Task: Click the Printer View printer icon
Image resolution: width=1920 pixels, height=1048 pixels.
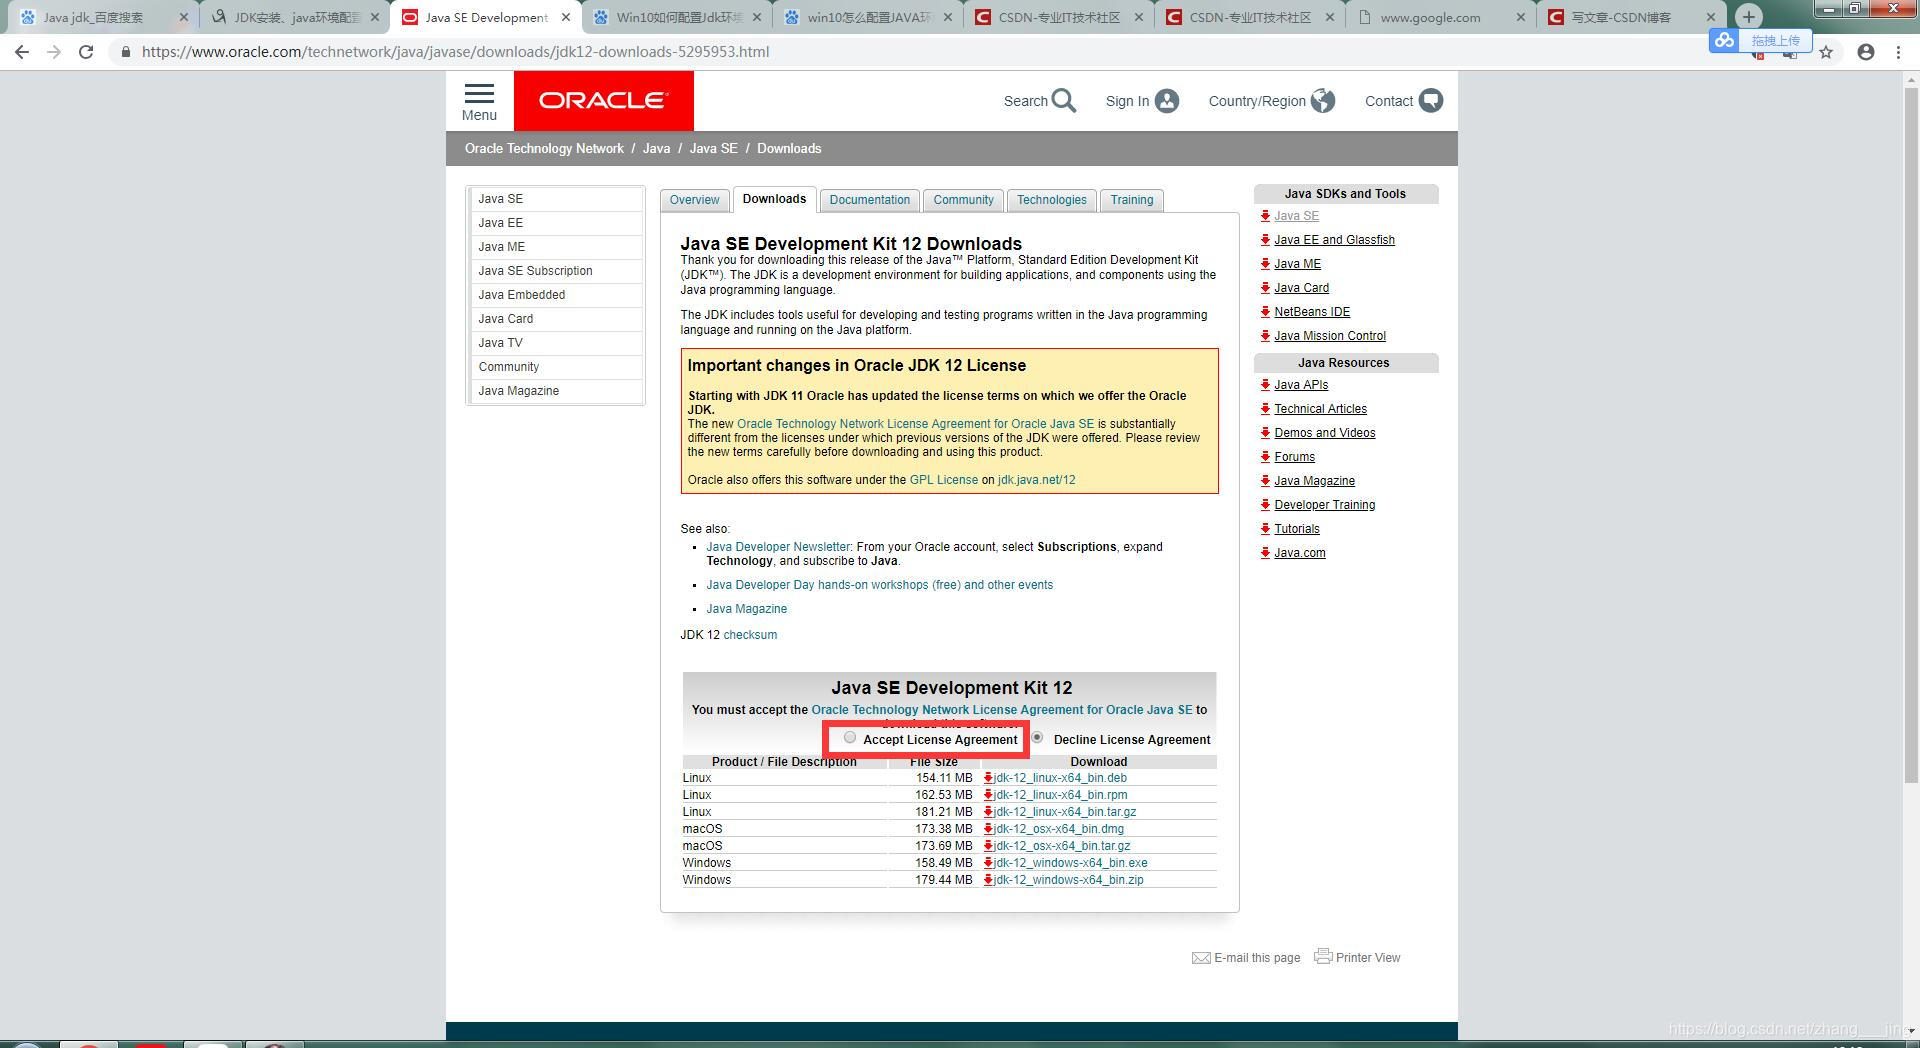Action: pyautogui.click(x=1323, y=956)
